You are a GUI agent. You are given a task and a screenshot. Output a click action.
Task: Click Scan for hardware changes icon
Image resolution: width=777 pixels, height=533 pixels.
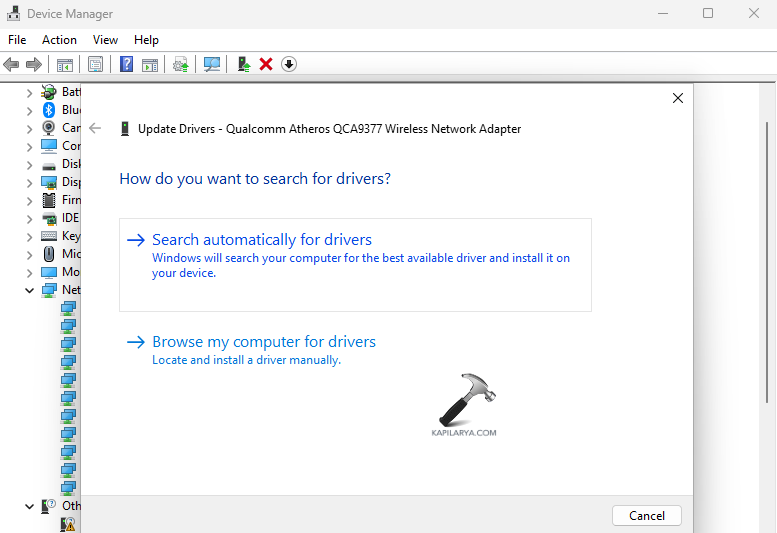point(212,64)
